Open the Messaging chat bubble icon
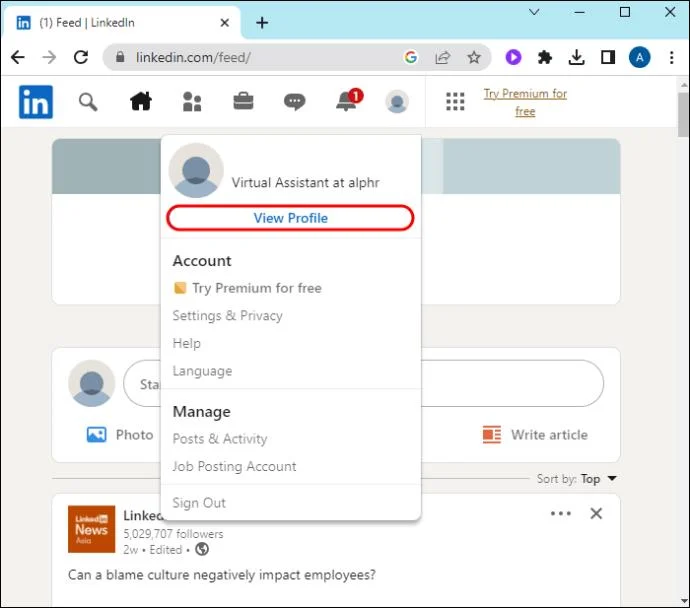The height and width of the screenshot is (608, 690). point(294,102)
